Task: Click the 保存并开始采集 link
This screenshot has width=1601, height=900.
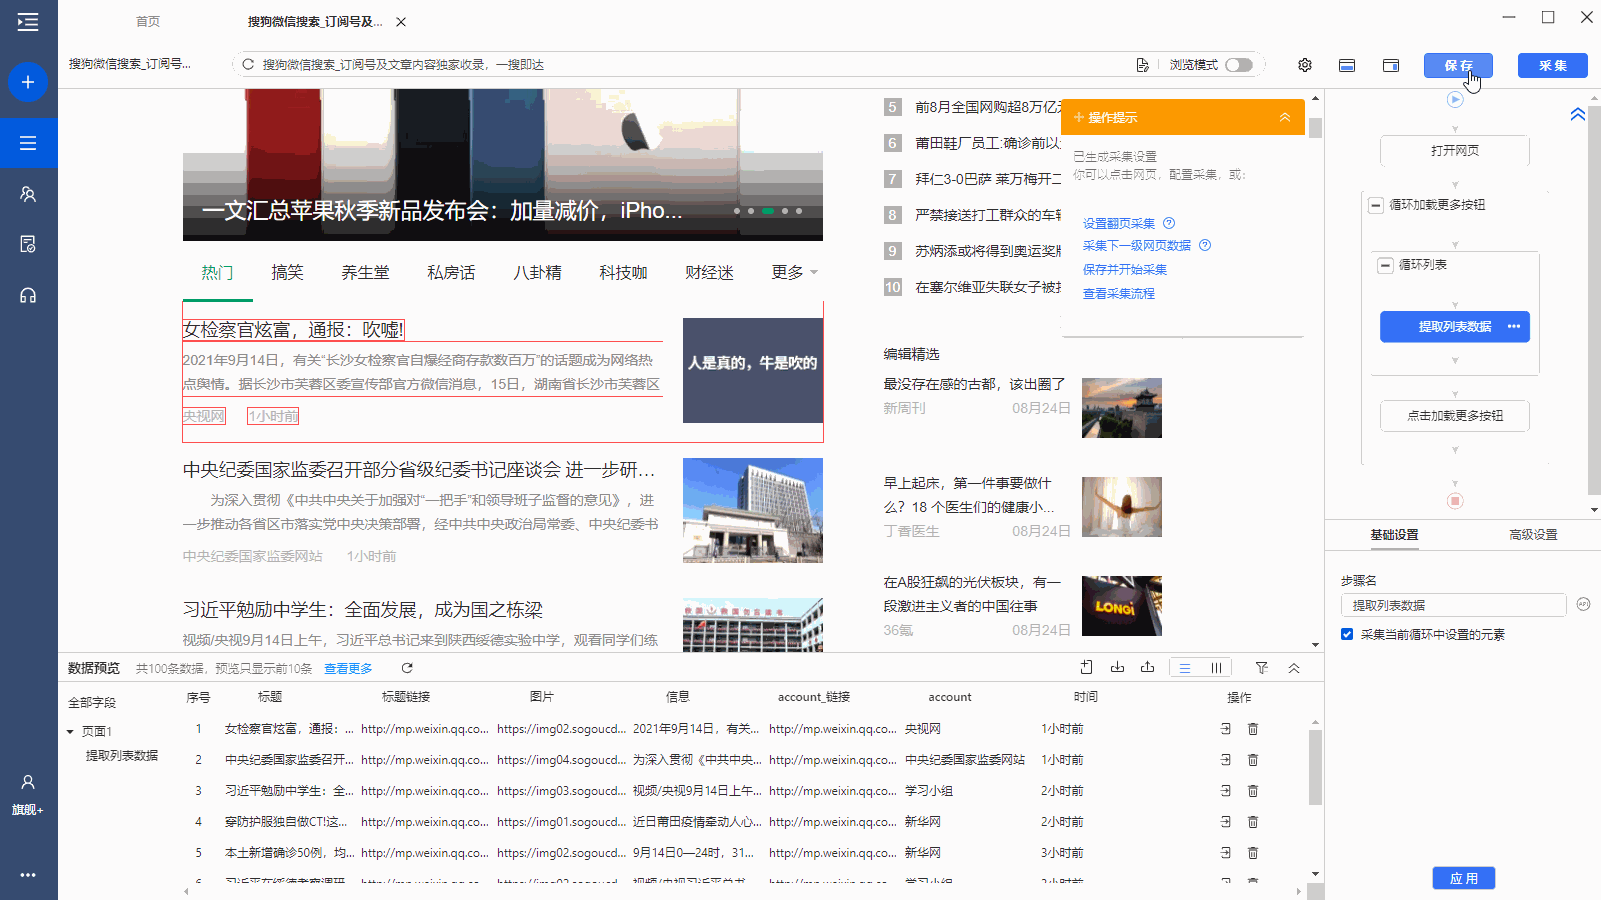Action: pyautogui.click(x=1125, y=269)
